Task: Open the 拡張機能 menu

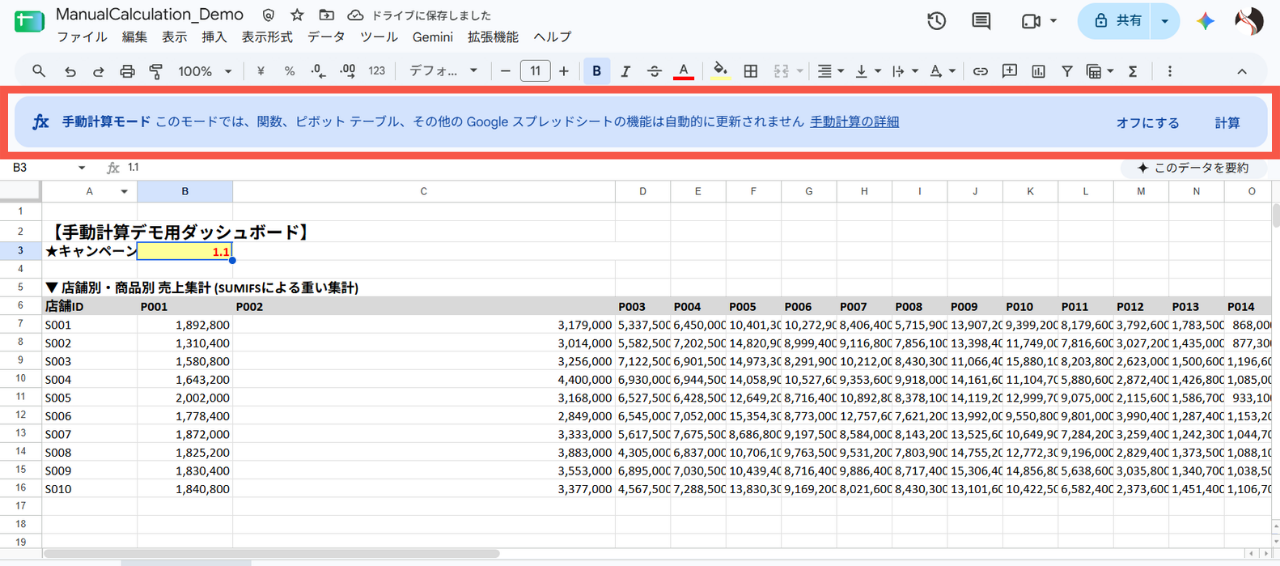Action: (x=493, y=37)
